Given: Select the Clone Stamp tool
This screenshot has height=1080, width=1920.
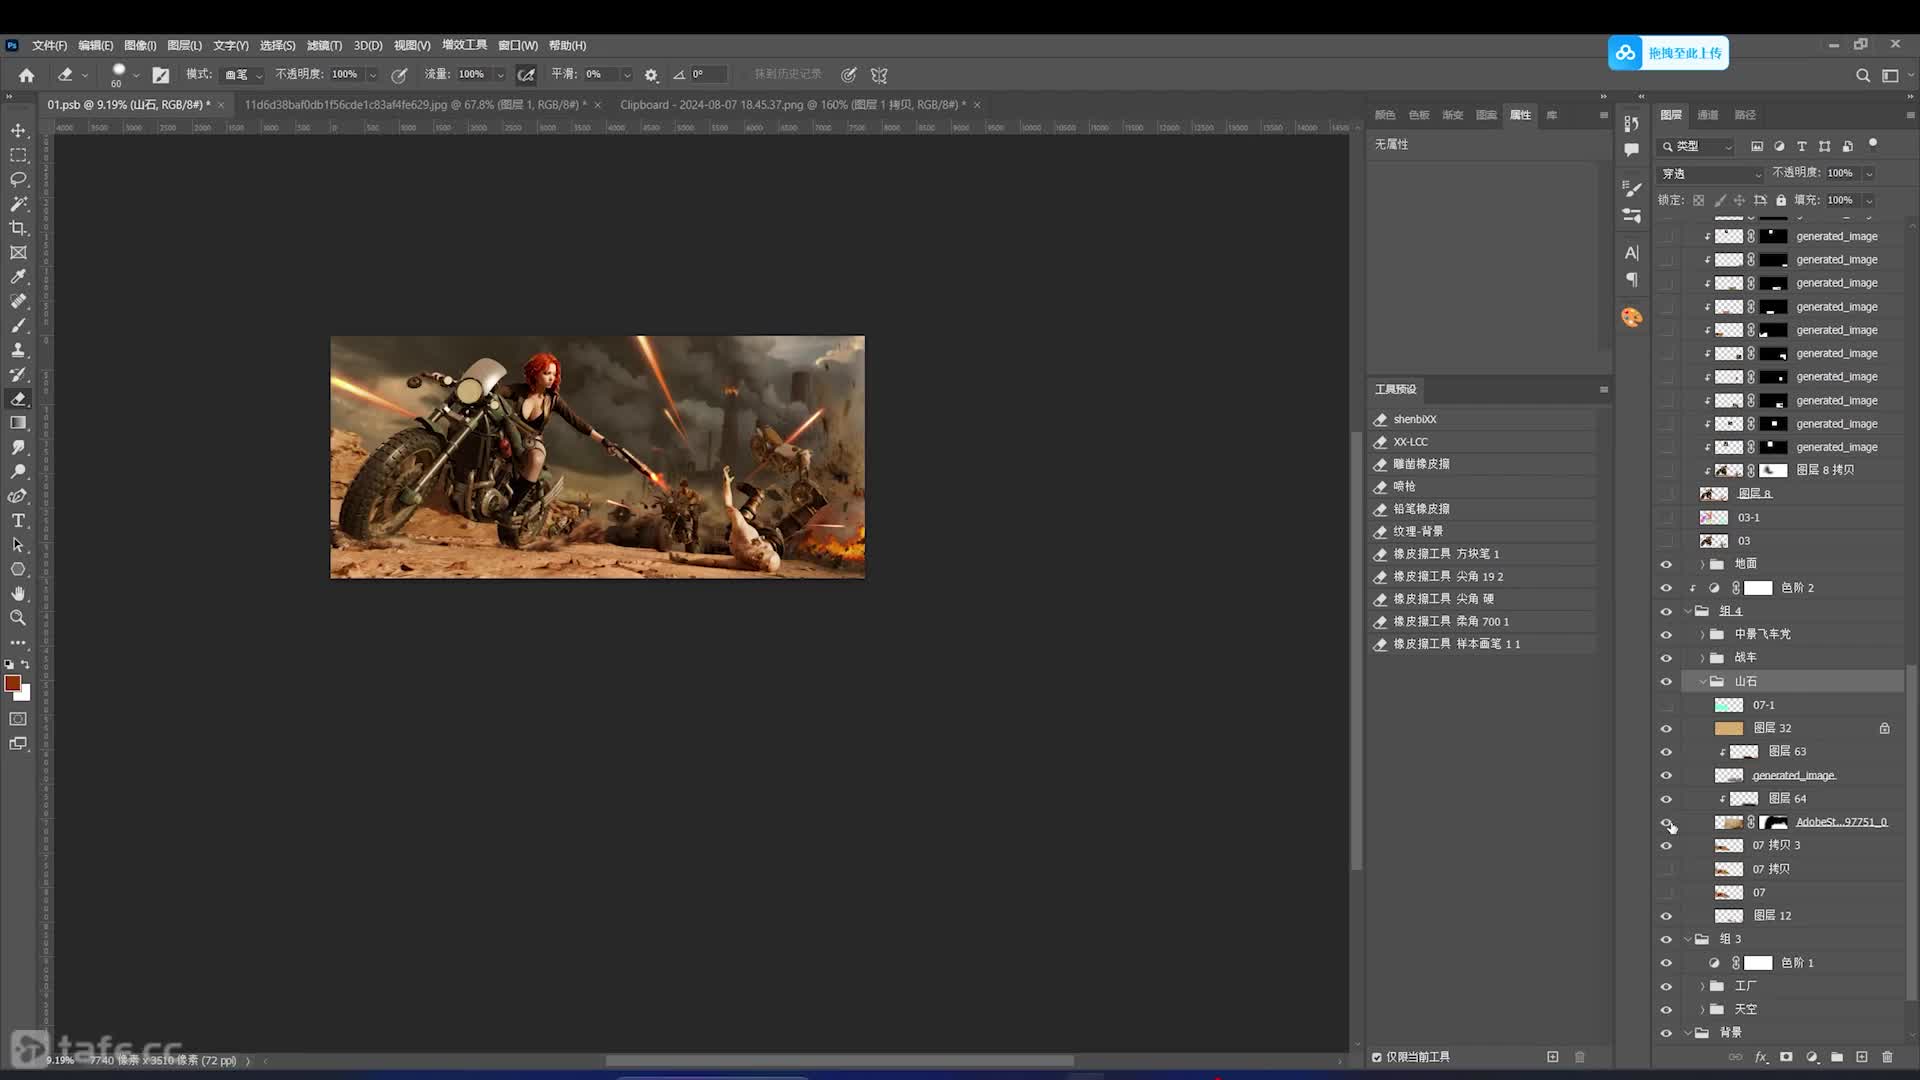Looking at the screenshot, I should point(18,350).
